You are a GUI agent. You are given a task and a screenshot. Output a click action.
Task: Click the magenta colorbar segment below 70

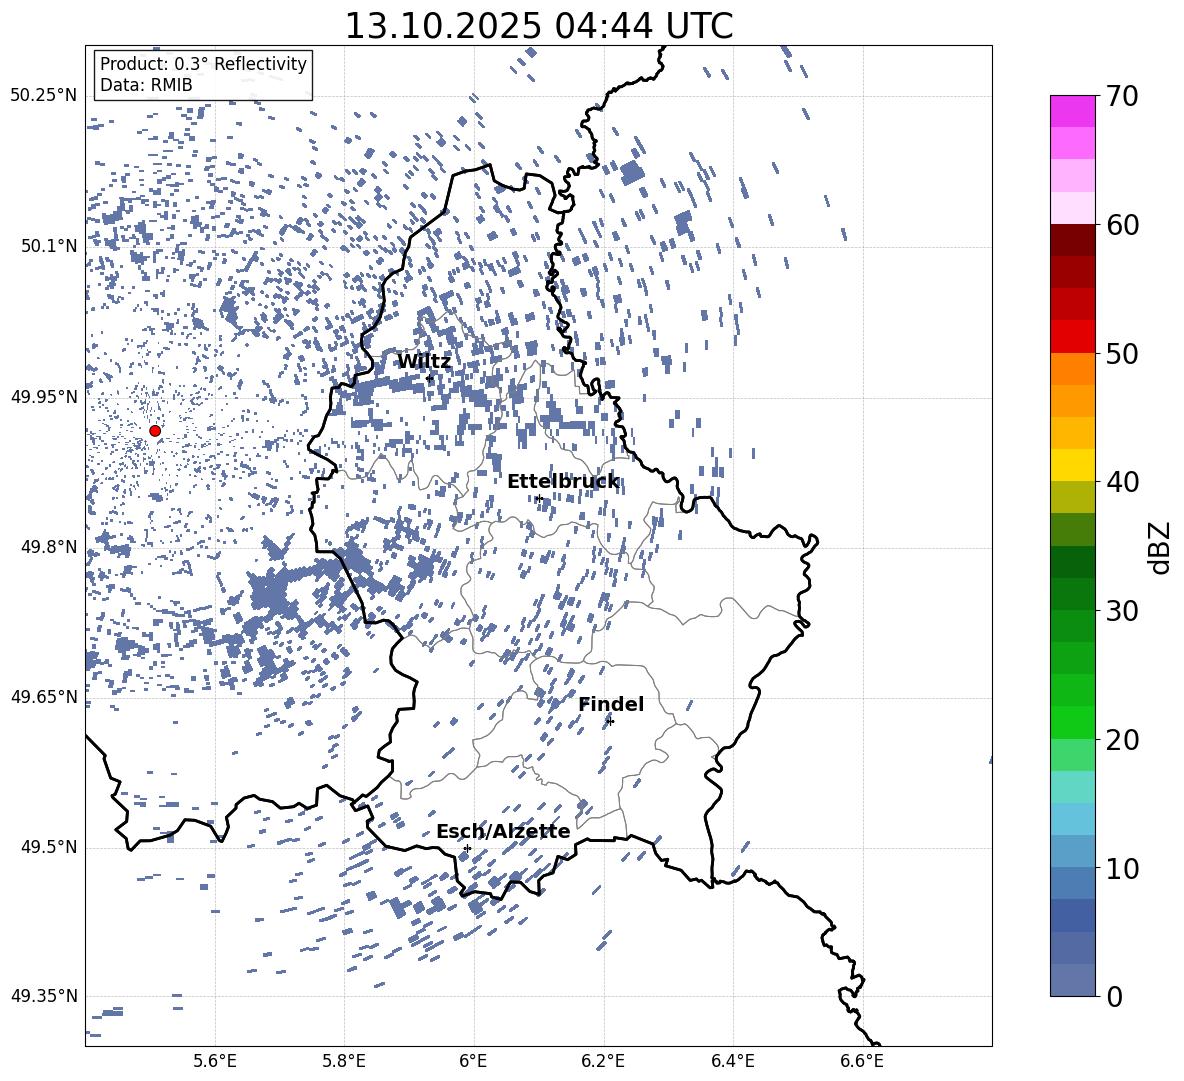(x=1073, y=111)
